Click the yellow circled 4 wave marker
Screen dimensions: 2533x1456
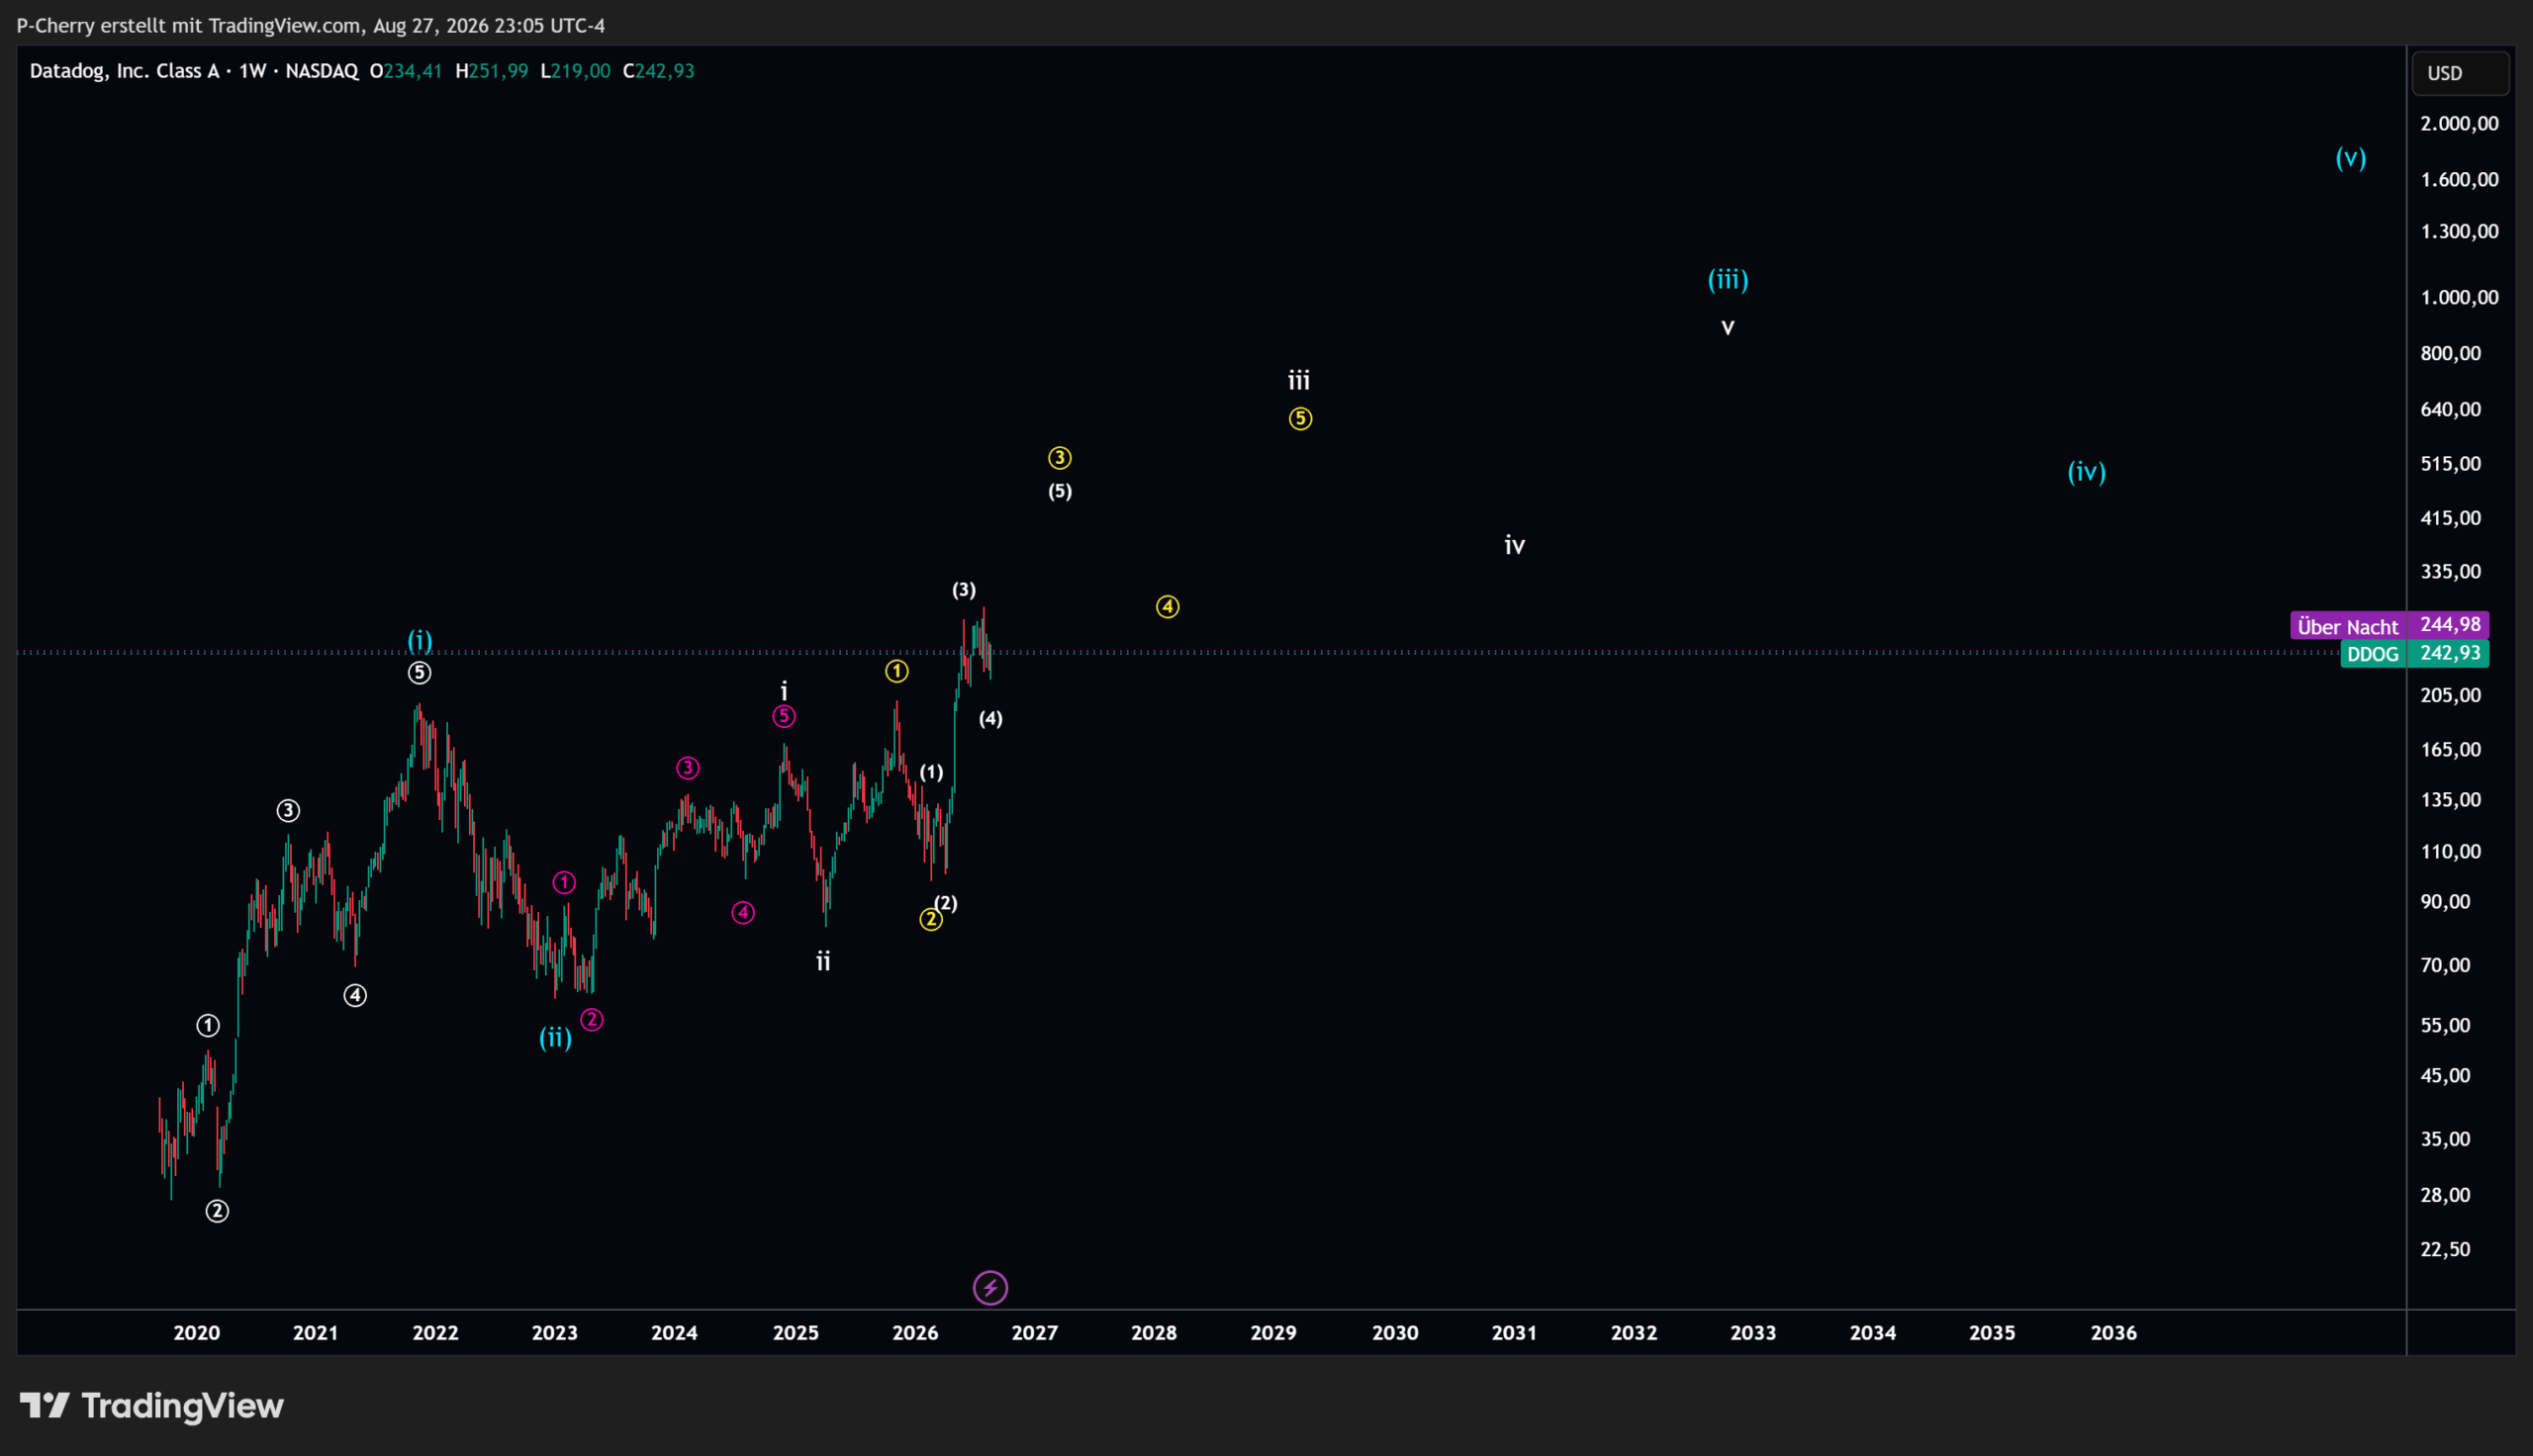point(1168,607)
